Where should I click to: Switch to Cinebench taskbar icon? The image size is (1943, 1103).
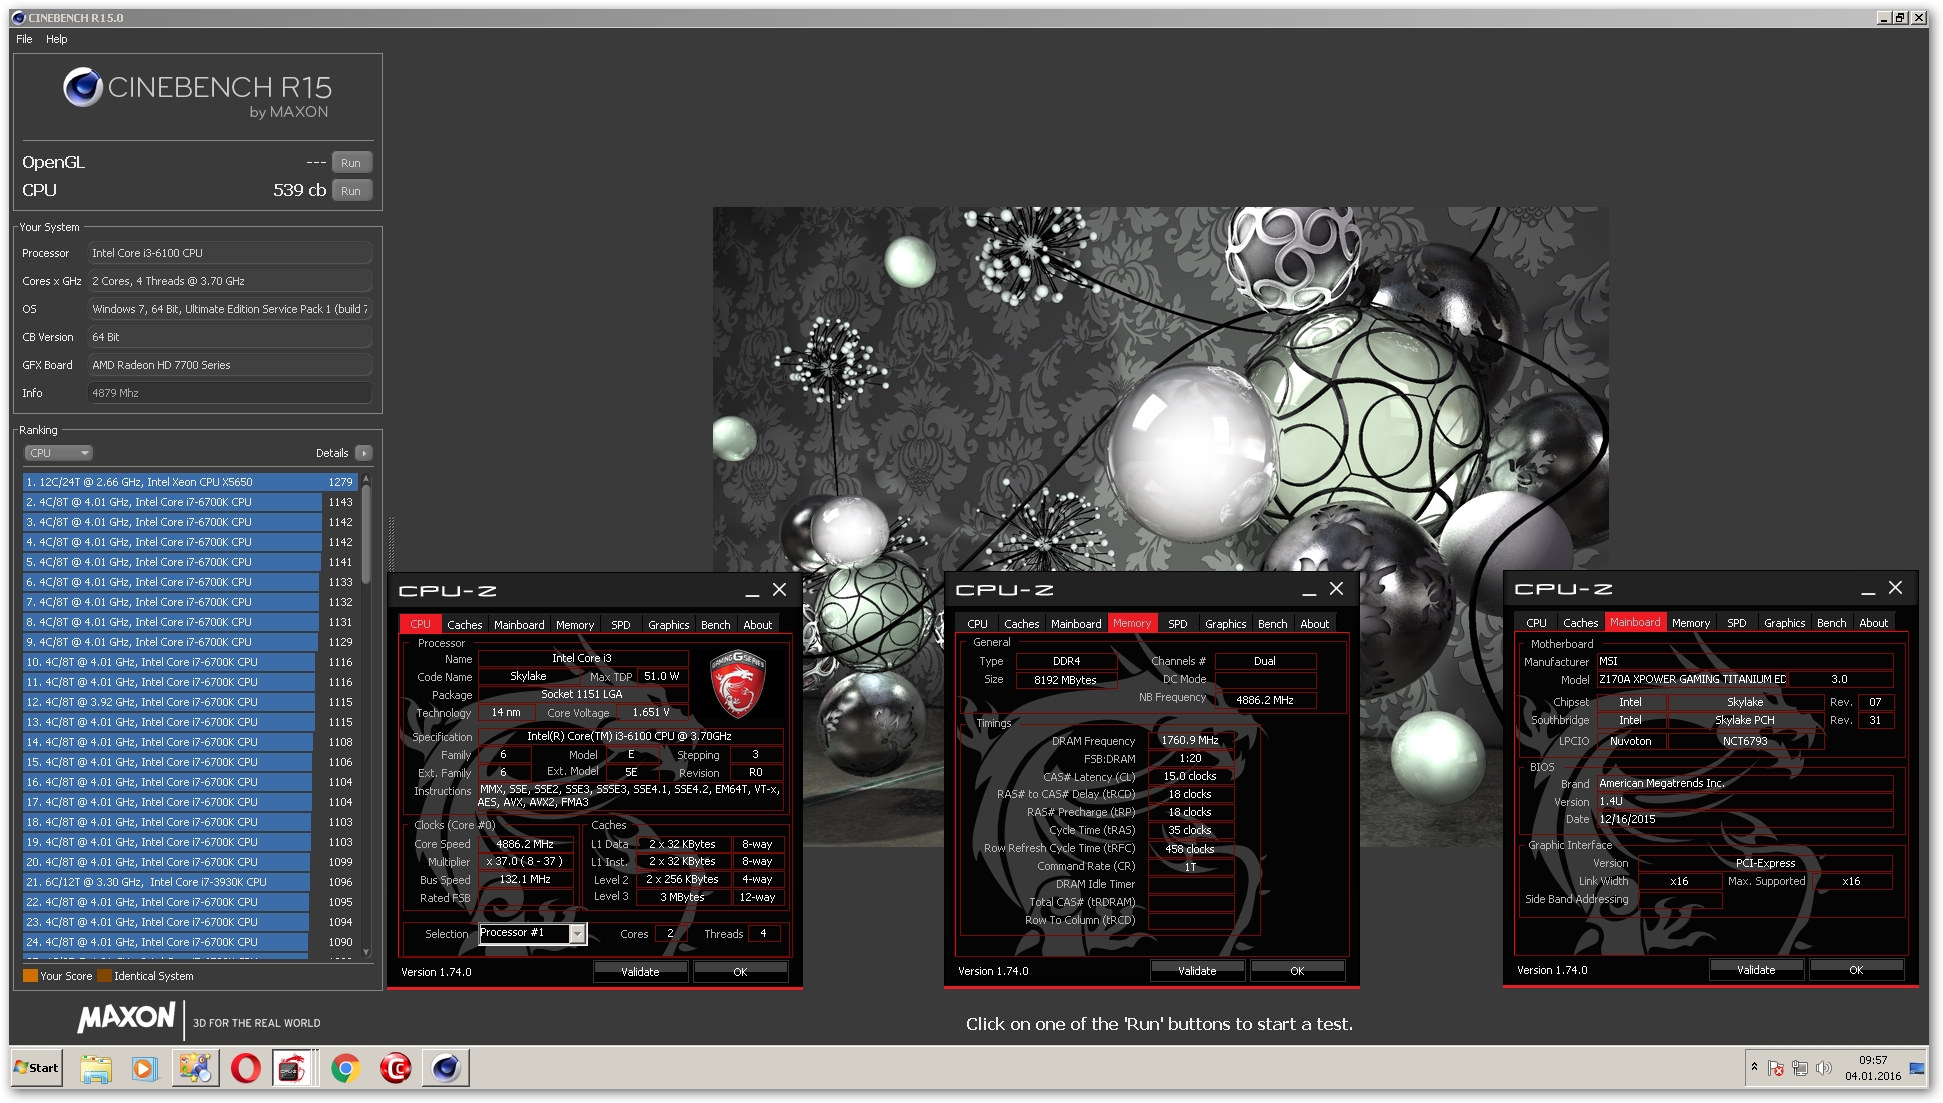click(446, 1069)
